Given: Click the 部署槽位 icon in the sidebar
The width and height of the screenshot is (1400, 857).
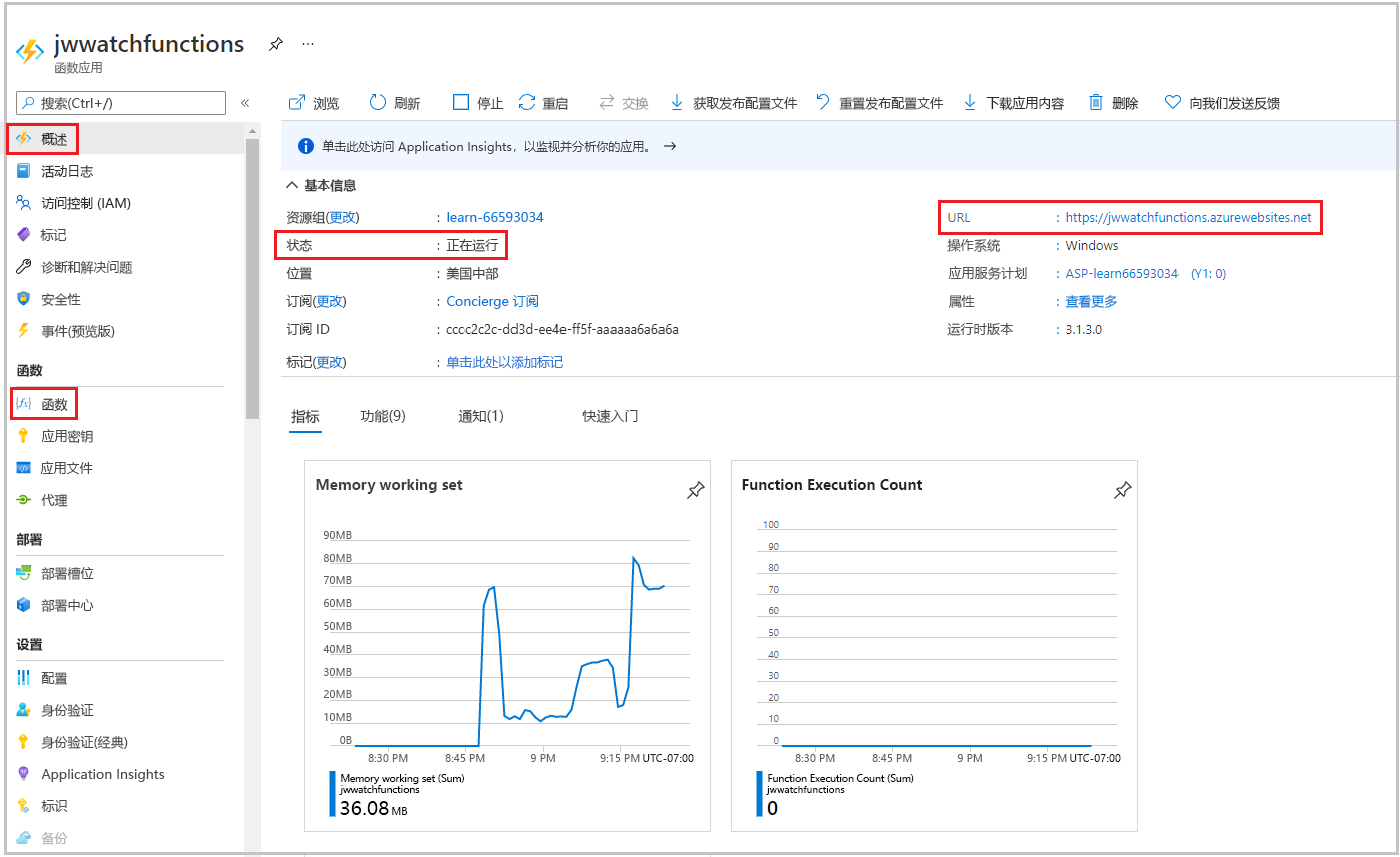Looking at the screenshot, I should 24,573.
